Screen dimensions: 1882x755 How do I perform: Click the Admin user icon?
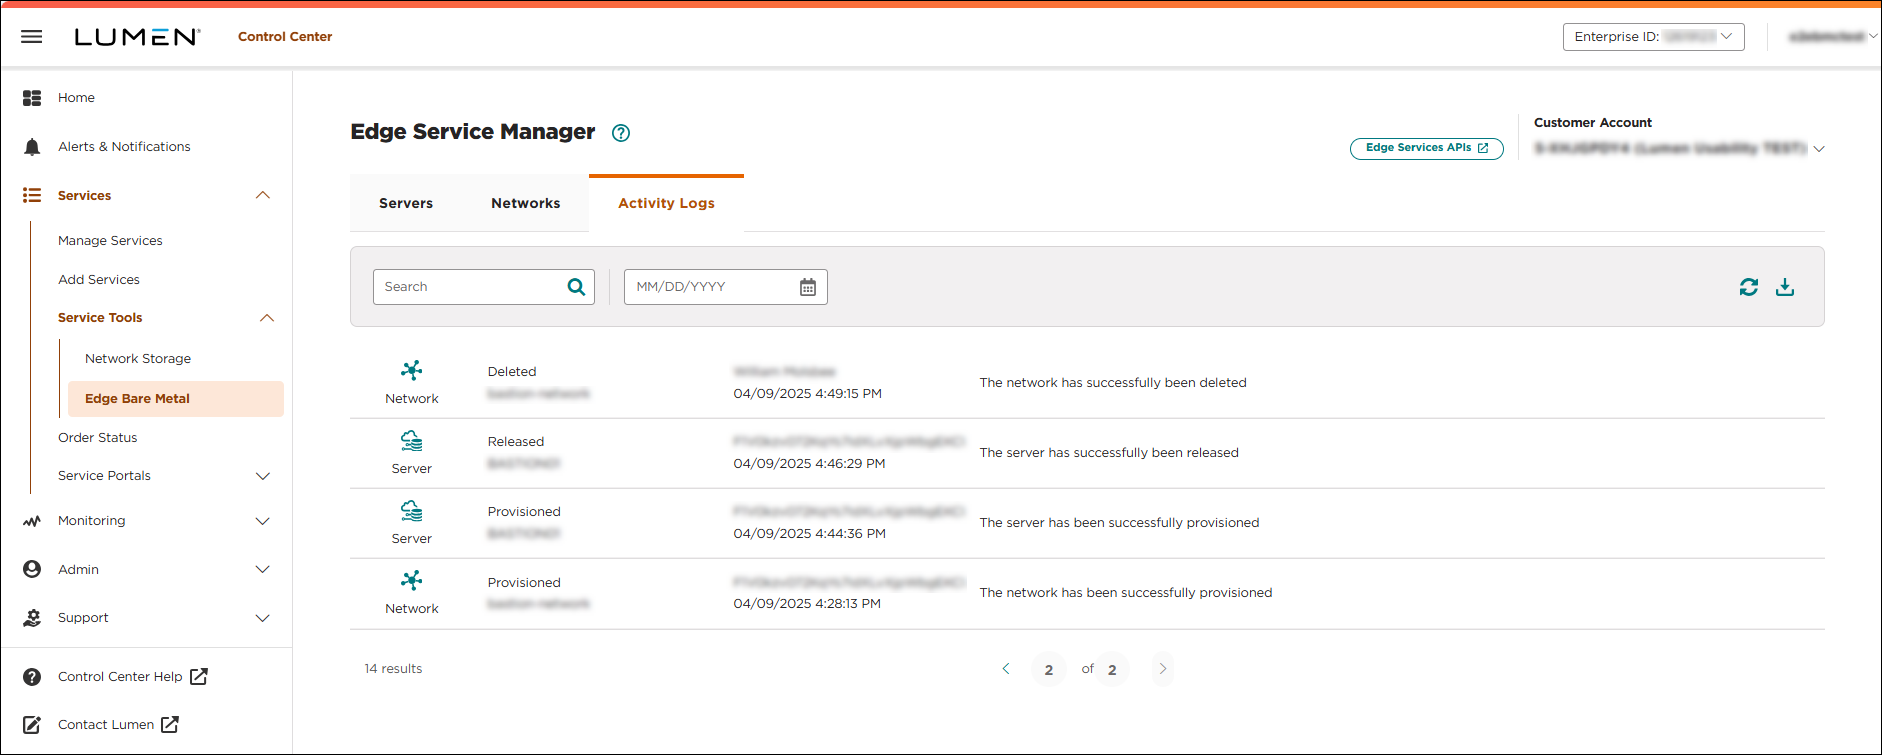click(x=32, y=569)
